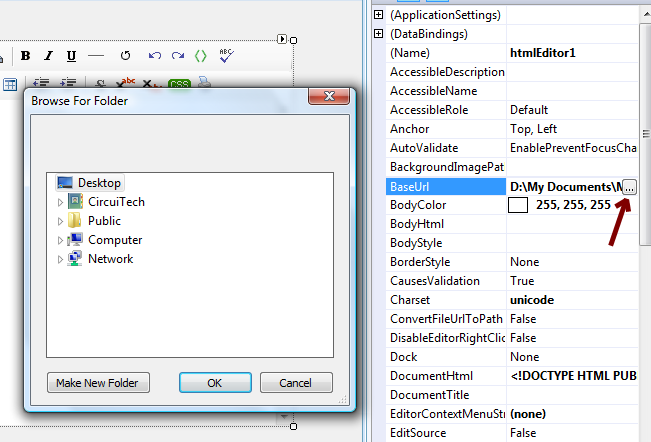
Task: Insert a horizontal rule line
Action: pos(96,56)
